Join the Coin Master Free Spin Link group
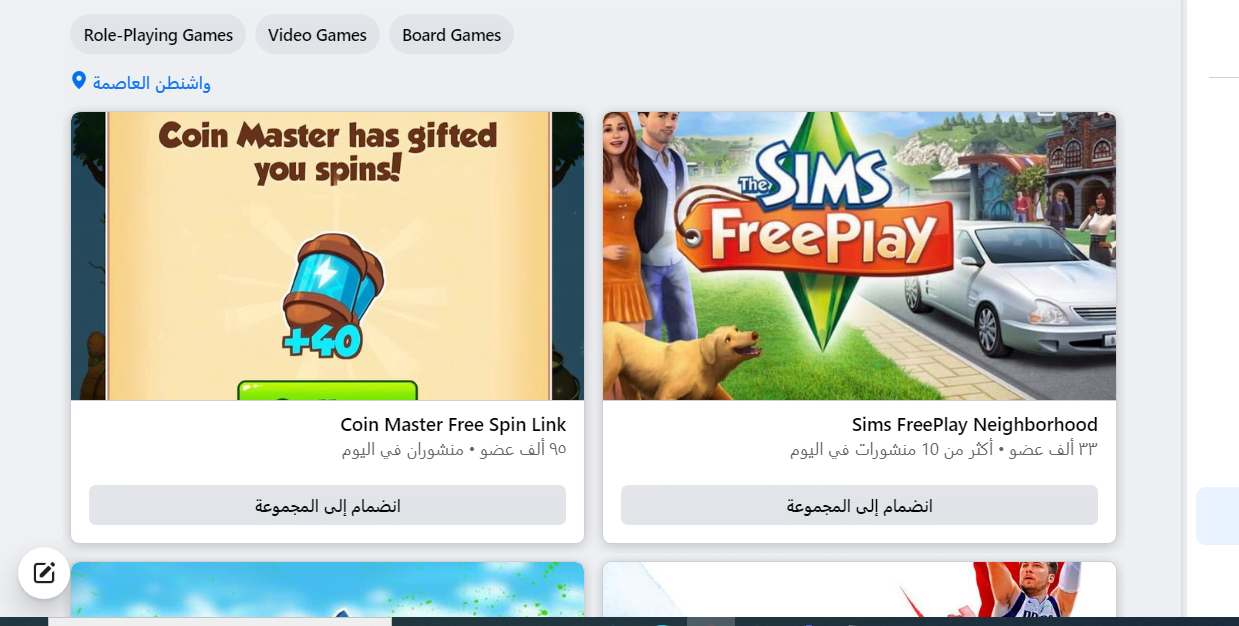 (x=327, y=506)
